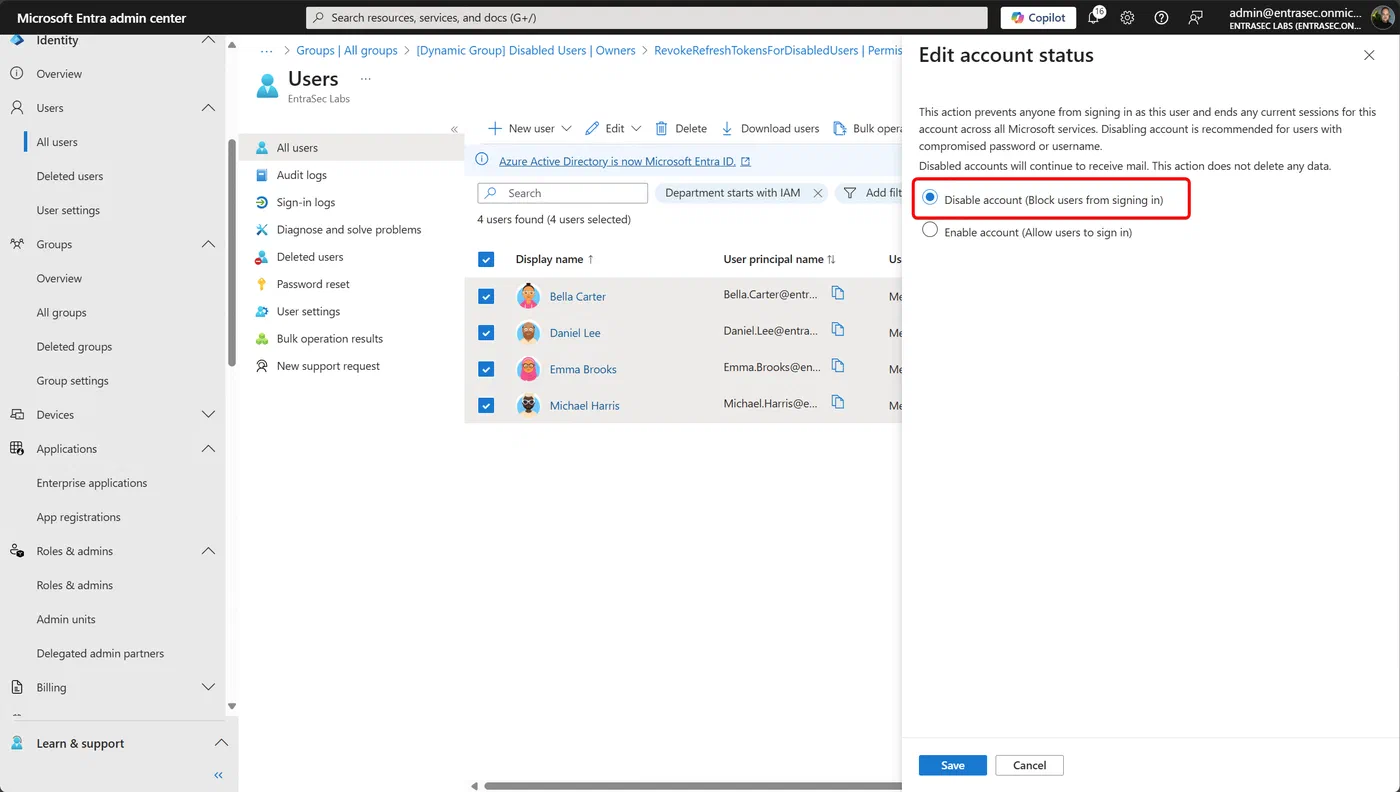
Task: Close the Edit account status panel
Action: [x=1369, y=55]
